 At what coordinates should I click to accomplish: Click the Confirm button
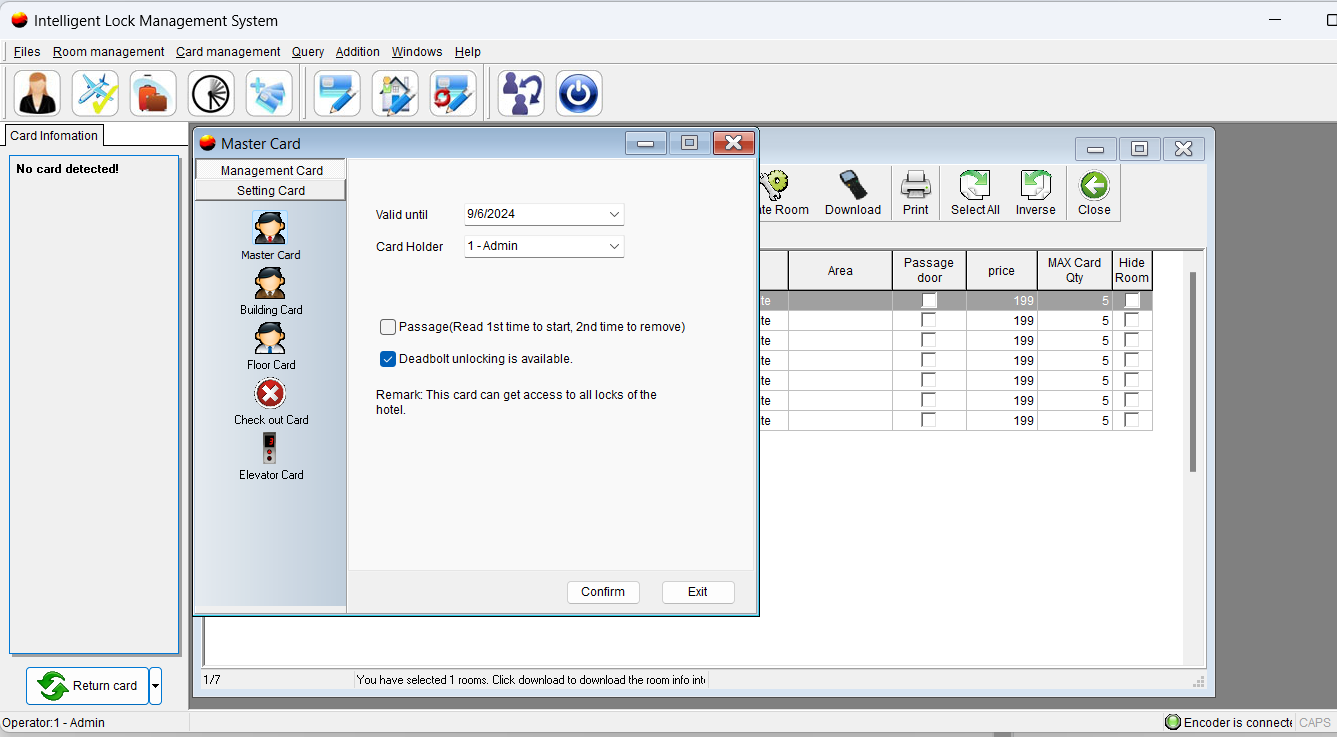click(x=603, y=592)
